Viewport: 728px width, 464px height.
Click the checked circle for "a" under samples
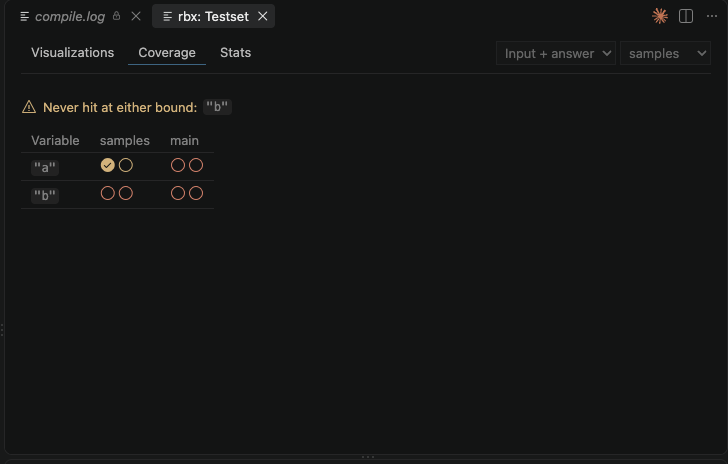(x=107, y=165)
